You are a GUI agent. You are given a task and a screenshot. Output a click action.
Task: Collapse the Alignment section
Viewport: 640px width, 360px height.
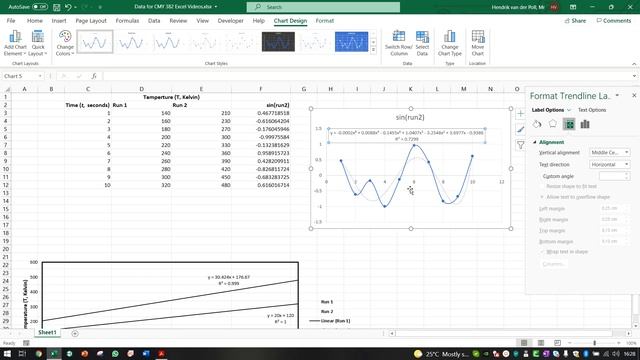(x=535, y=142)
